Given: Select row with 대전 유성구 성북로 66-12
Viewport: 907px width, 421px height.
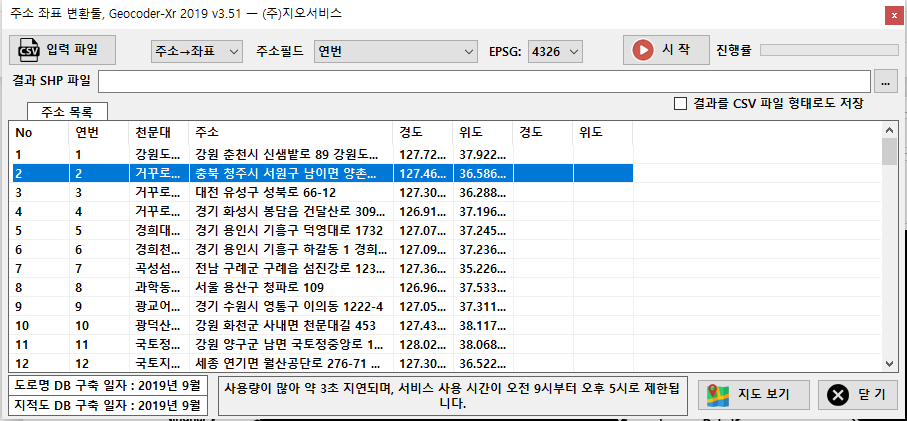Looking at the screenshot, I should point(323,193).
